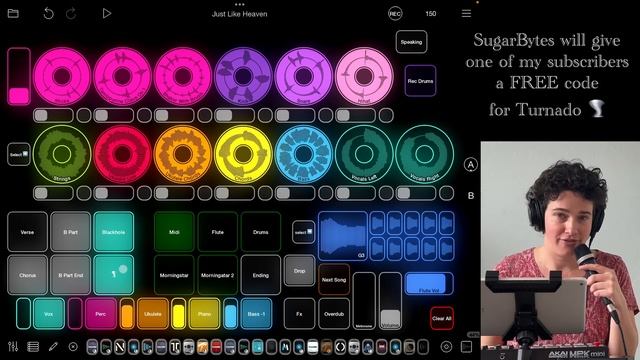The width and height of the screenshot is (640, 360).
Task: Toggle round button beside Kick slider
Action: pos(265,116)
